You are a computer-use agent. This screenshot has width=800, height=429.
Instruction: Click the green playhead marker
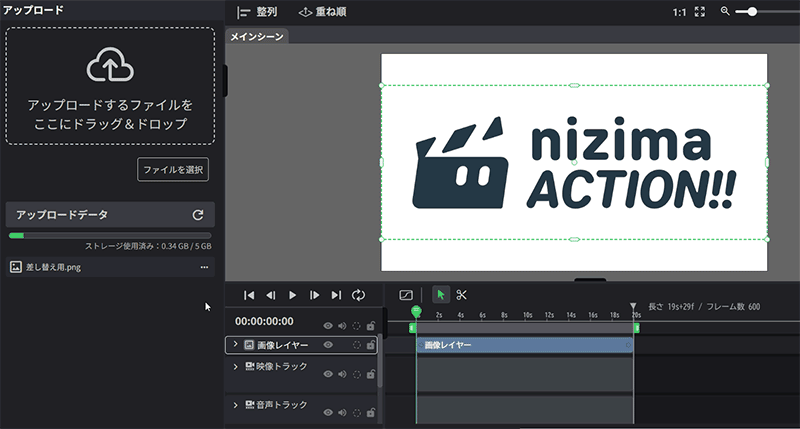[416, 311]
